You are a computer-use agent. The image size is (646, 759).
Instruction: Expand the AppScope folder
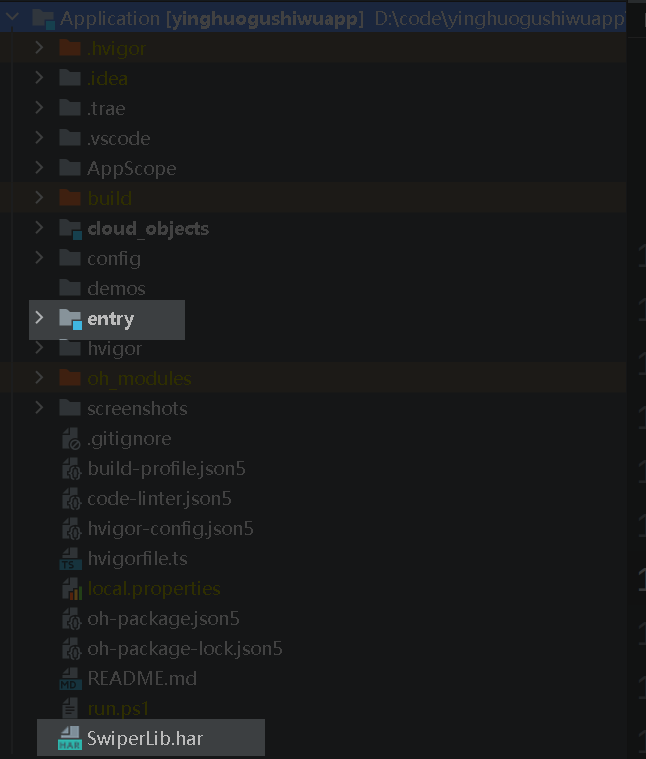click(x=39, y=168)
